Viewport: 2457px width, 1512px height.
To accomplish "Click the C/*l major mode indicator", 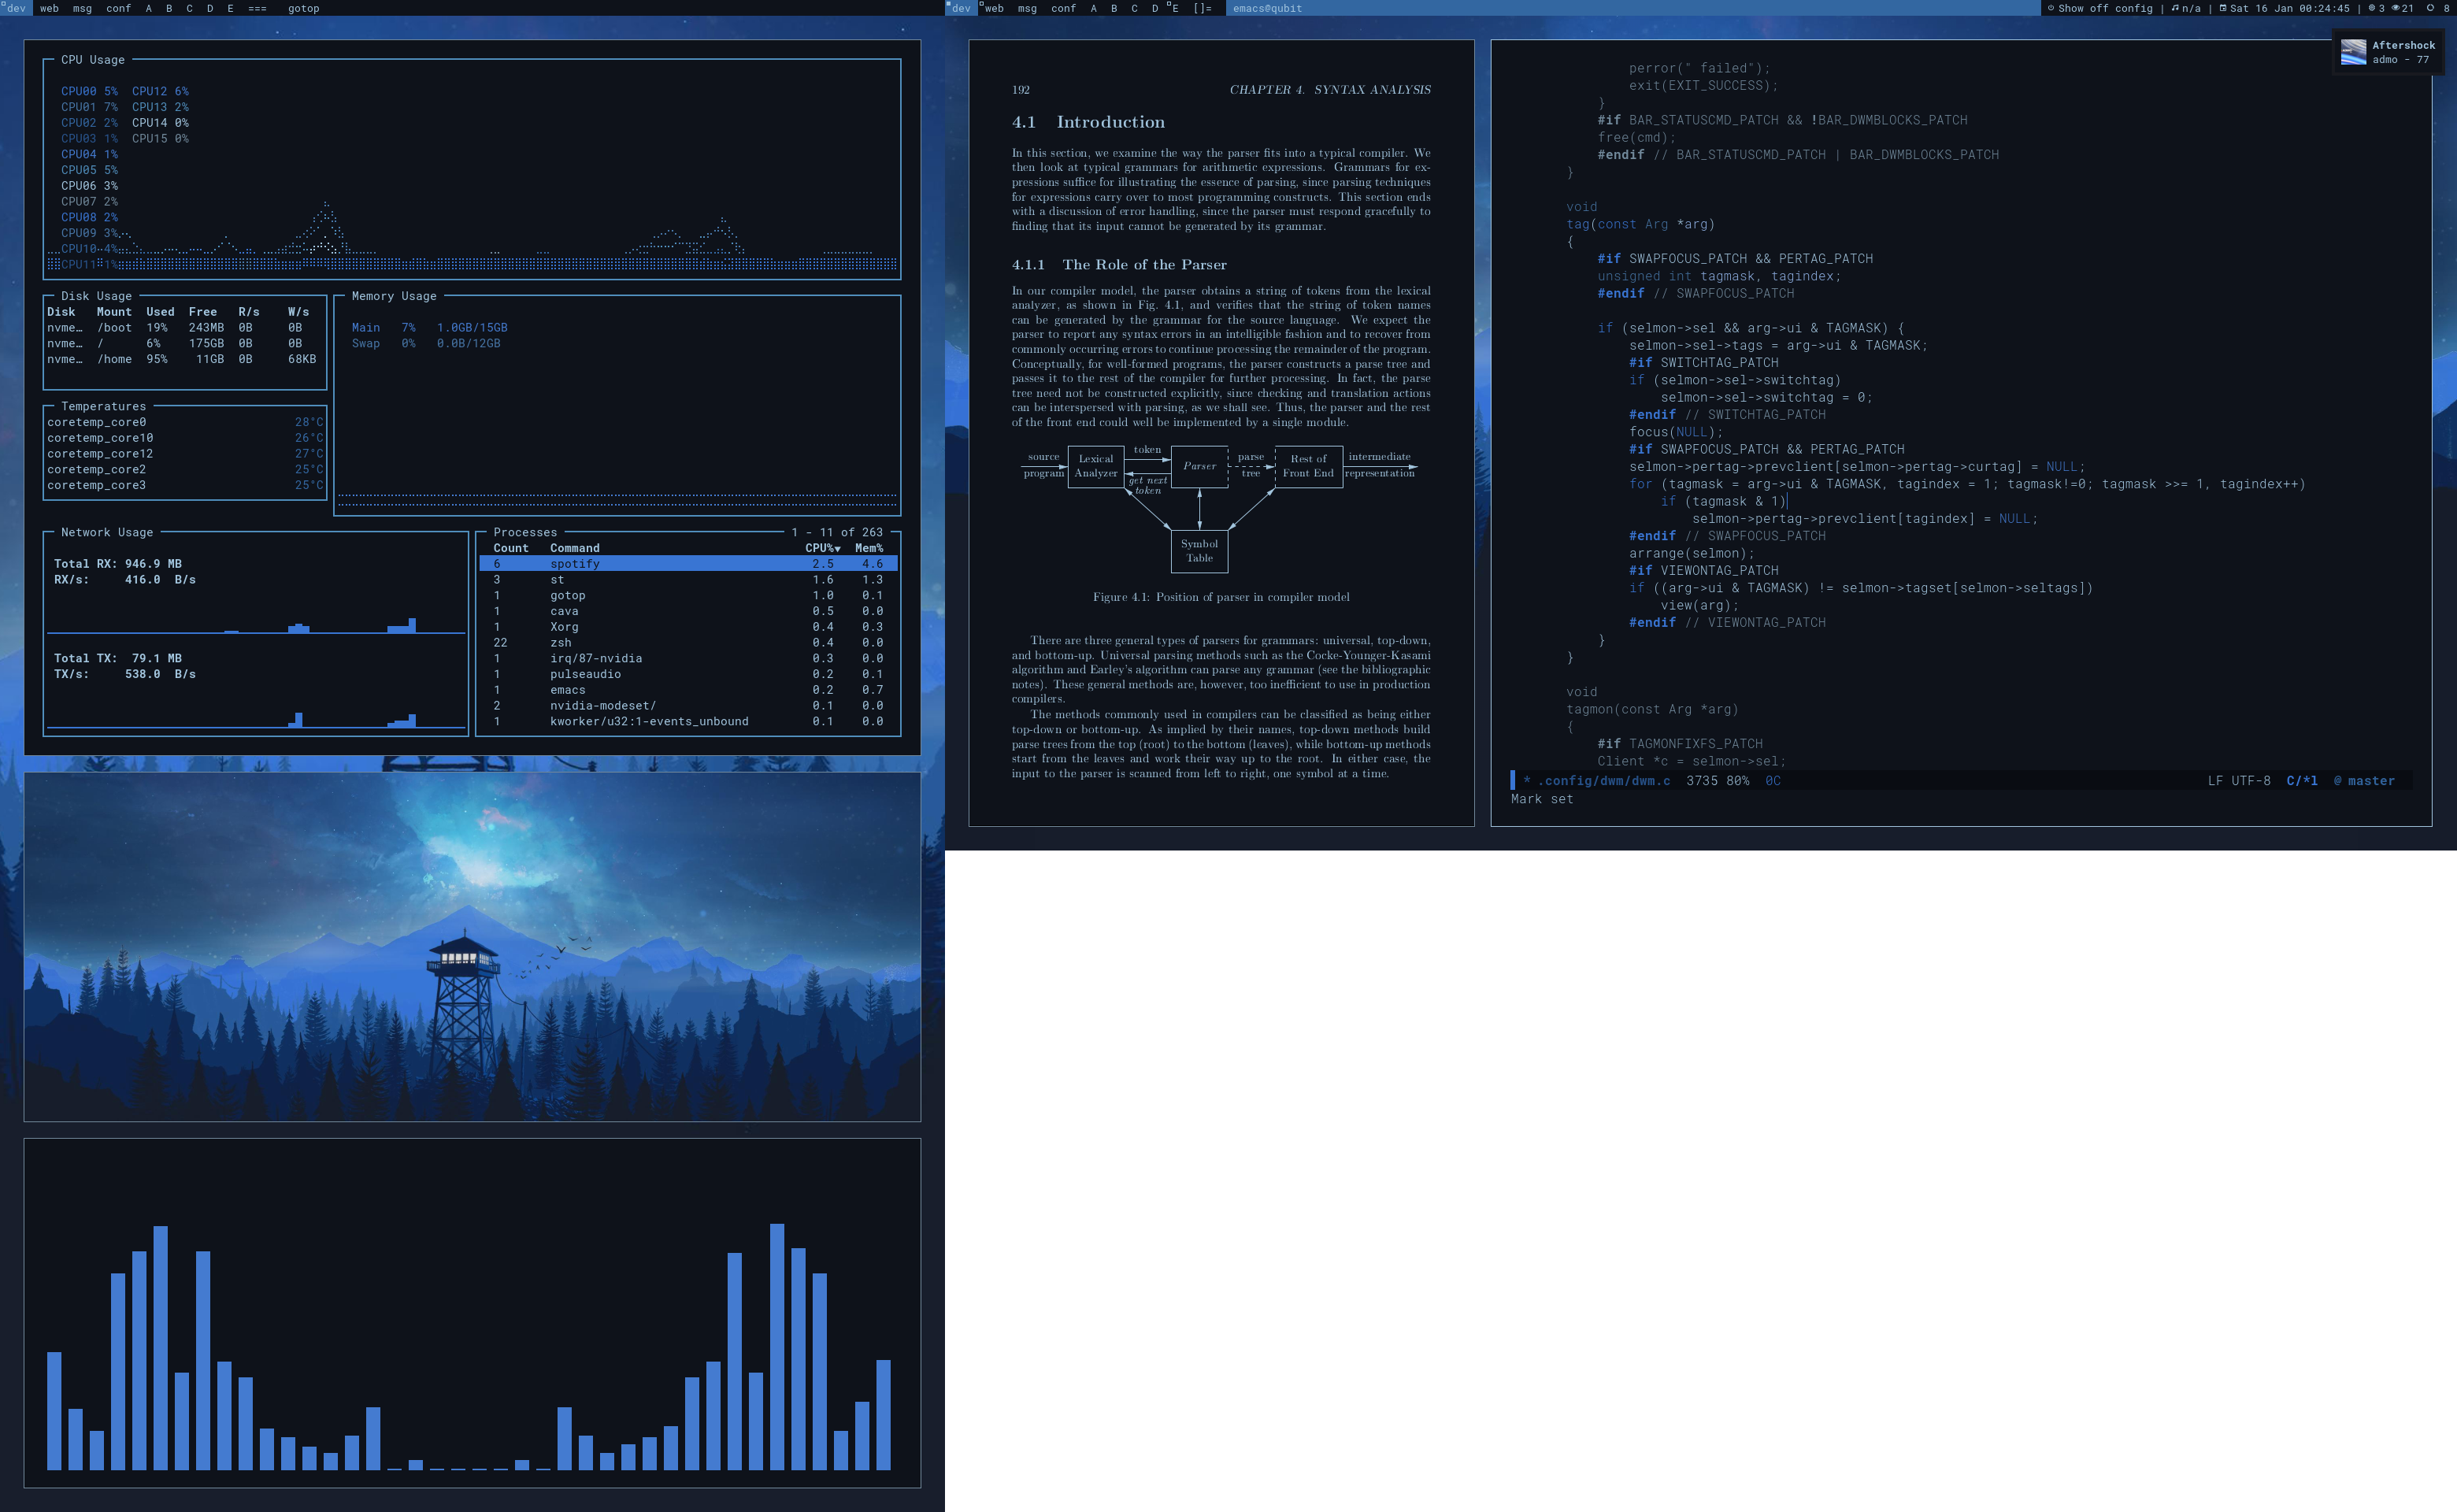I will coord(2301,781).
